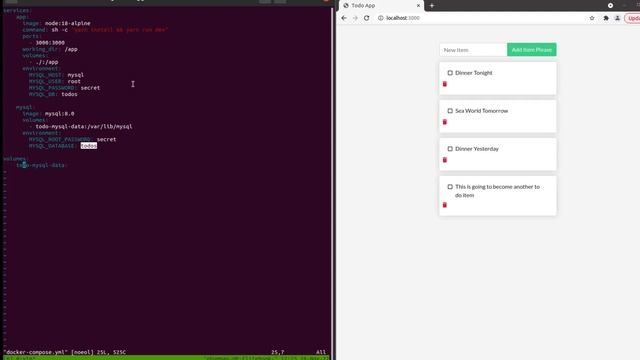Focus the New Item text field
This screenshot has width=640, height=360.
[x=473, y=50]
